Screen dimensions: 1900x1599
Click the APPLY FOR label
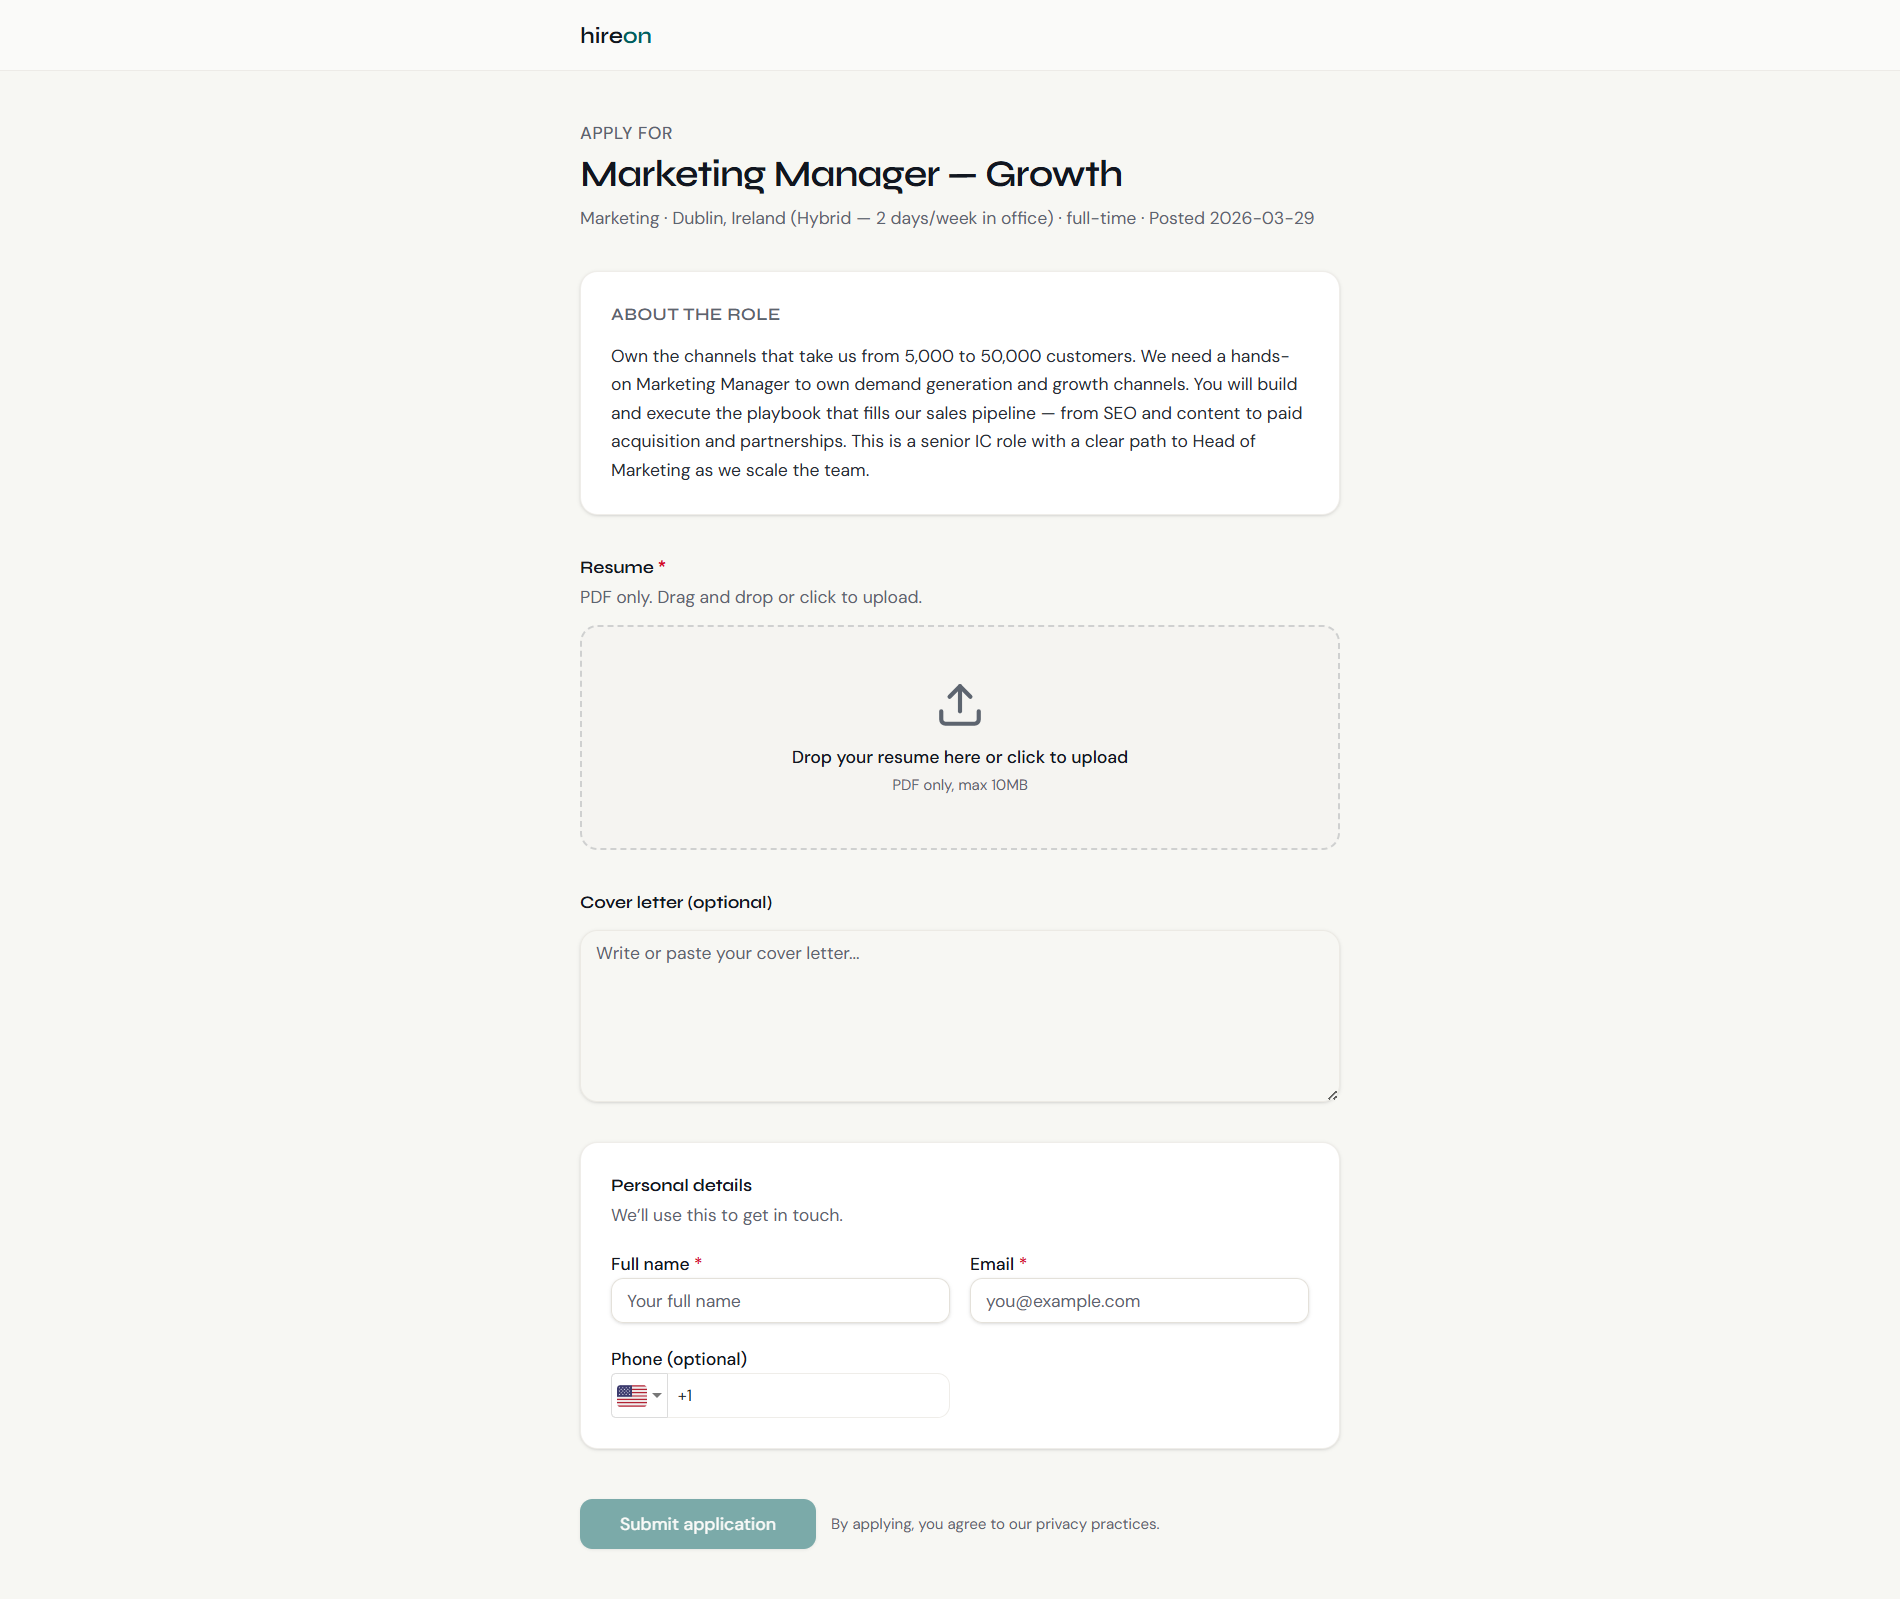point(626,132)
